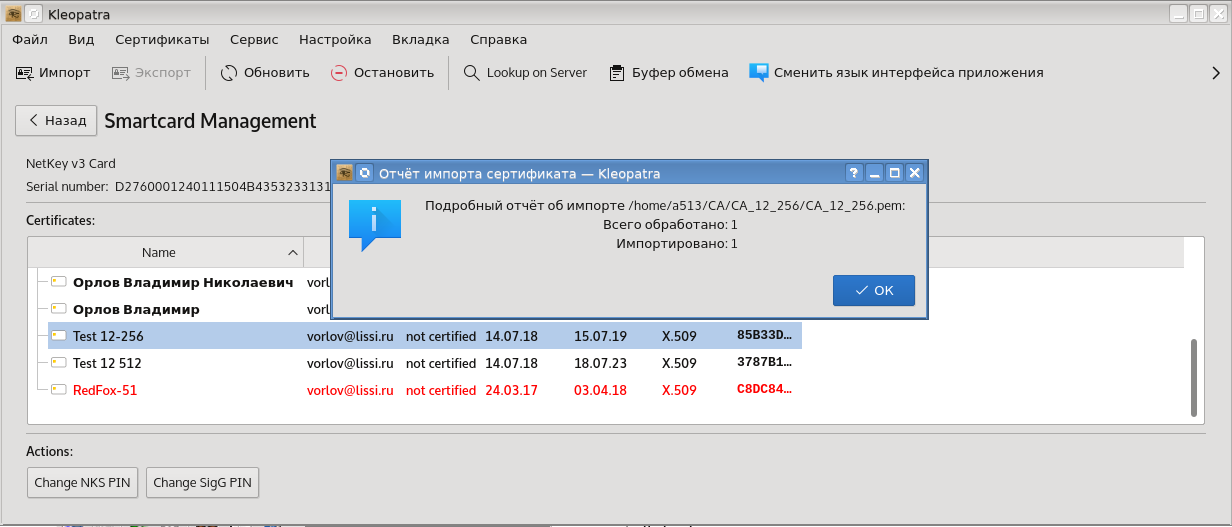Open the Сервис menu

click(x=254, y=40)
